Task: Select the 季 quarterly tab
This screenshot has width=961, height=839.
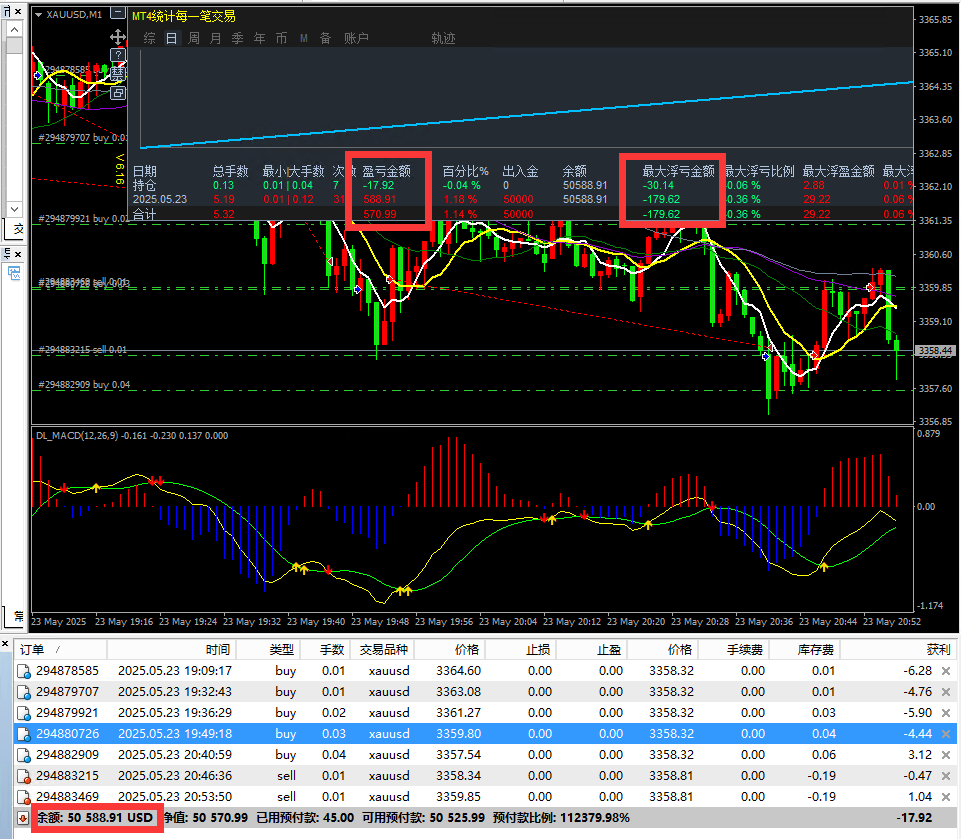Action: pos(238,39)
